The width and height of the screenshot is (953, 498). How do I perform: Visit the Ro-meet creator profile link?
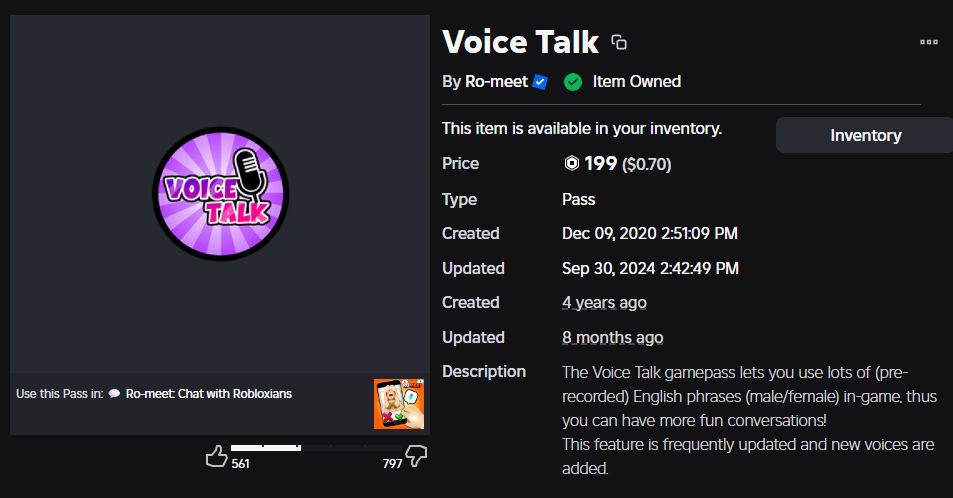pyautogui.click(x=497, y=82)
